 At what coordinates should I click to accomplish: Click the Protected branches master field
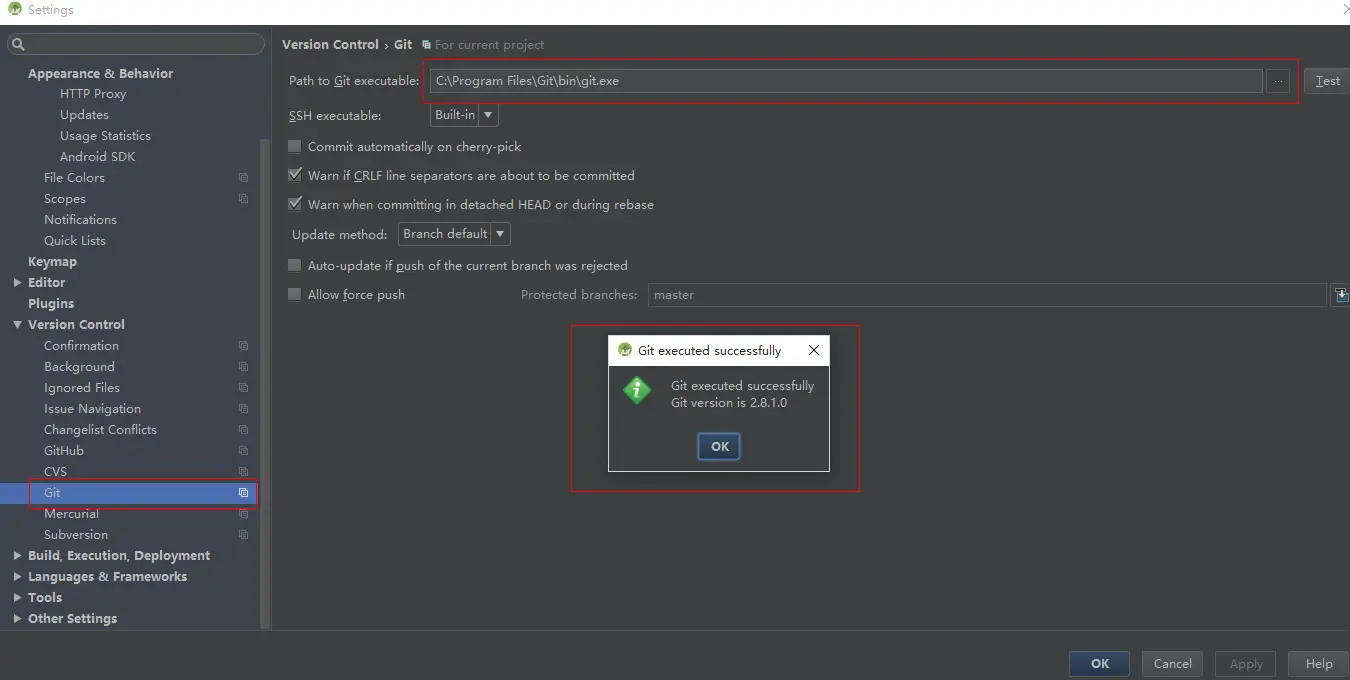point(987,295)
